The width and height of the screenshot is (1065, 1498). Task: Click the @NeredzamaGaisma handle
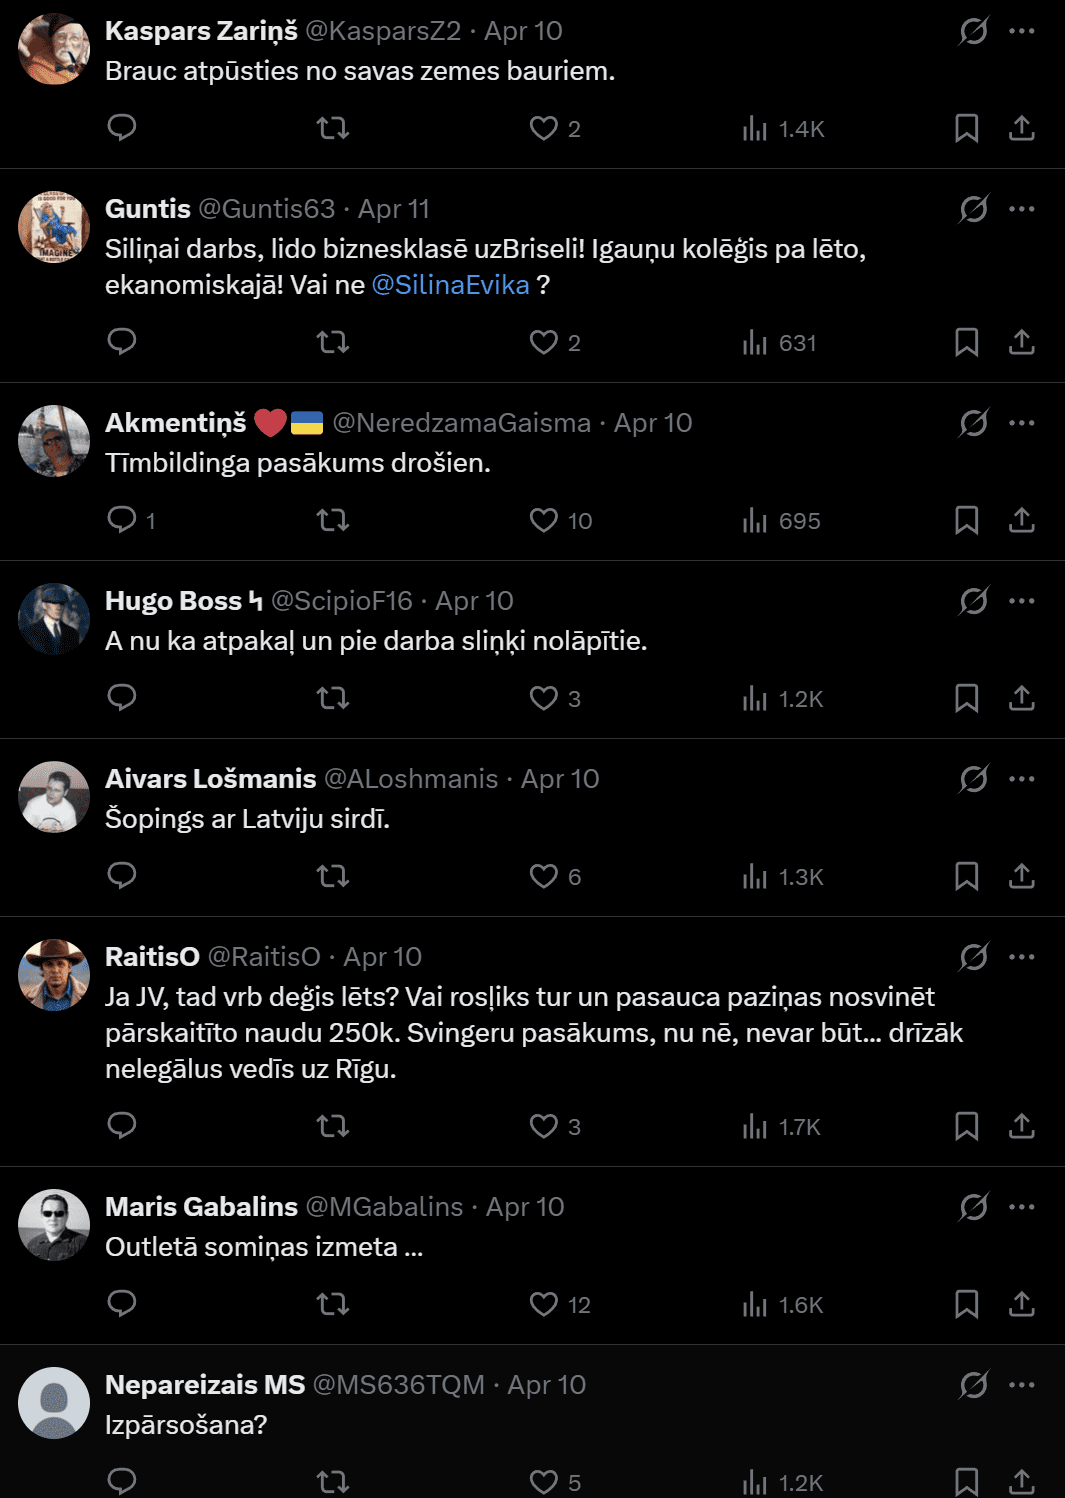tap(461, 423)
